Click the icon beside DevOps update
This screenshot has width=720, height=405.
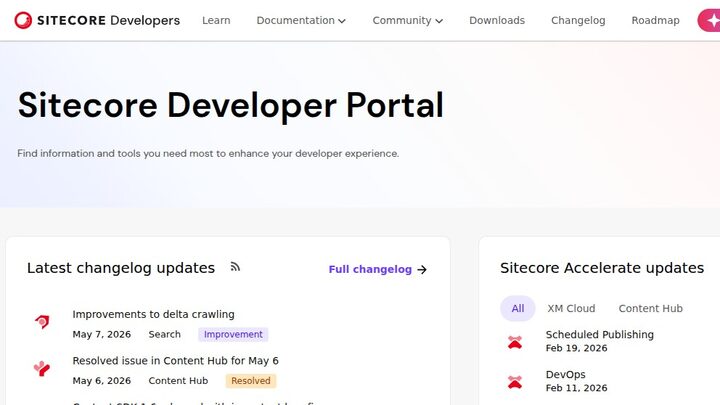coord(515,382)
